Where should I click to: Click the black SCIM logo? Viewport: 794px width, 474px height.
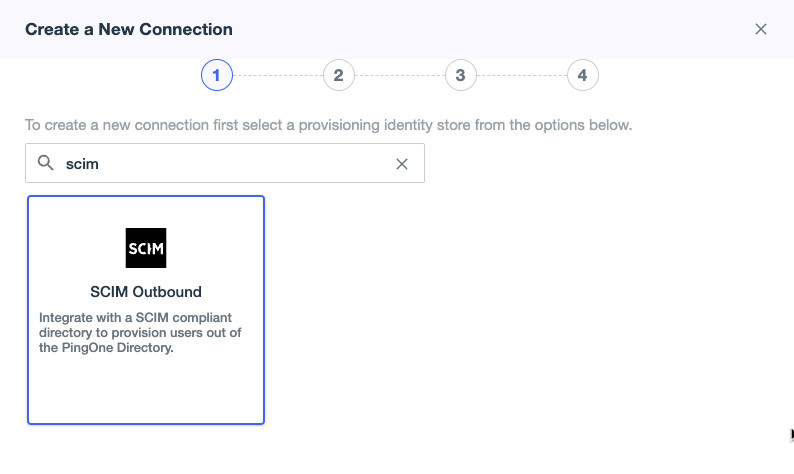point(146,248)
